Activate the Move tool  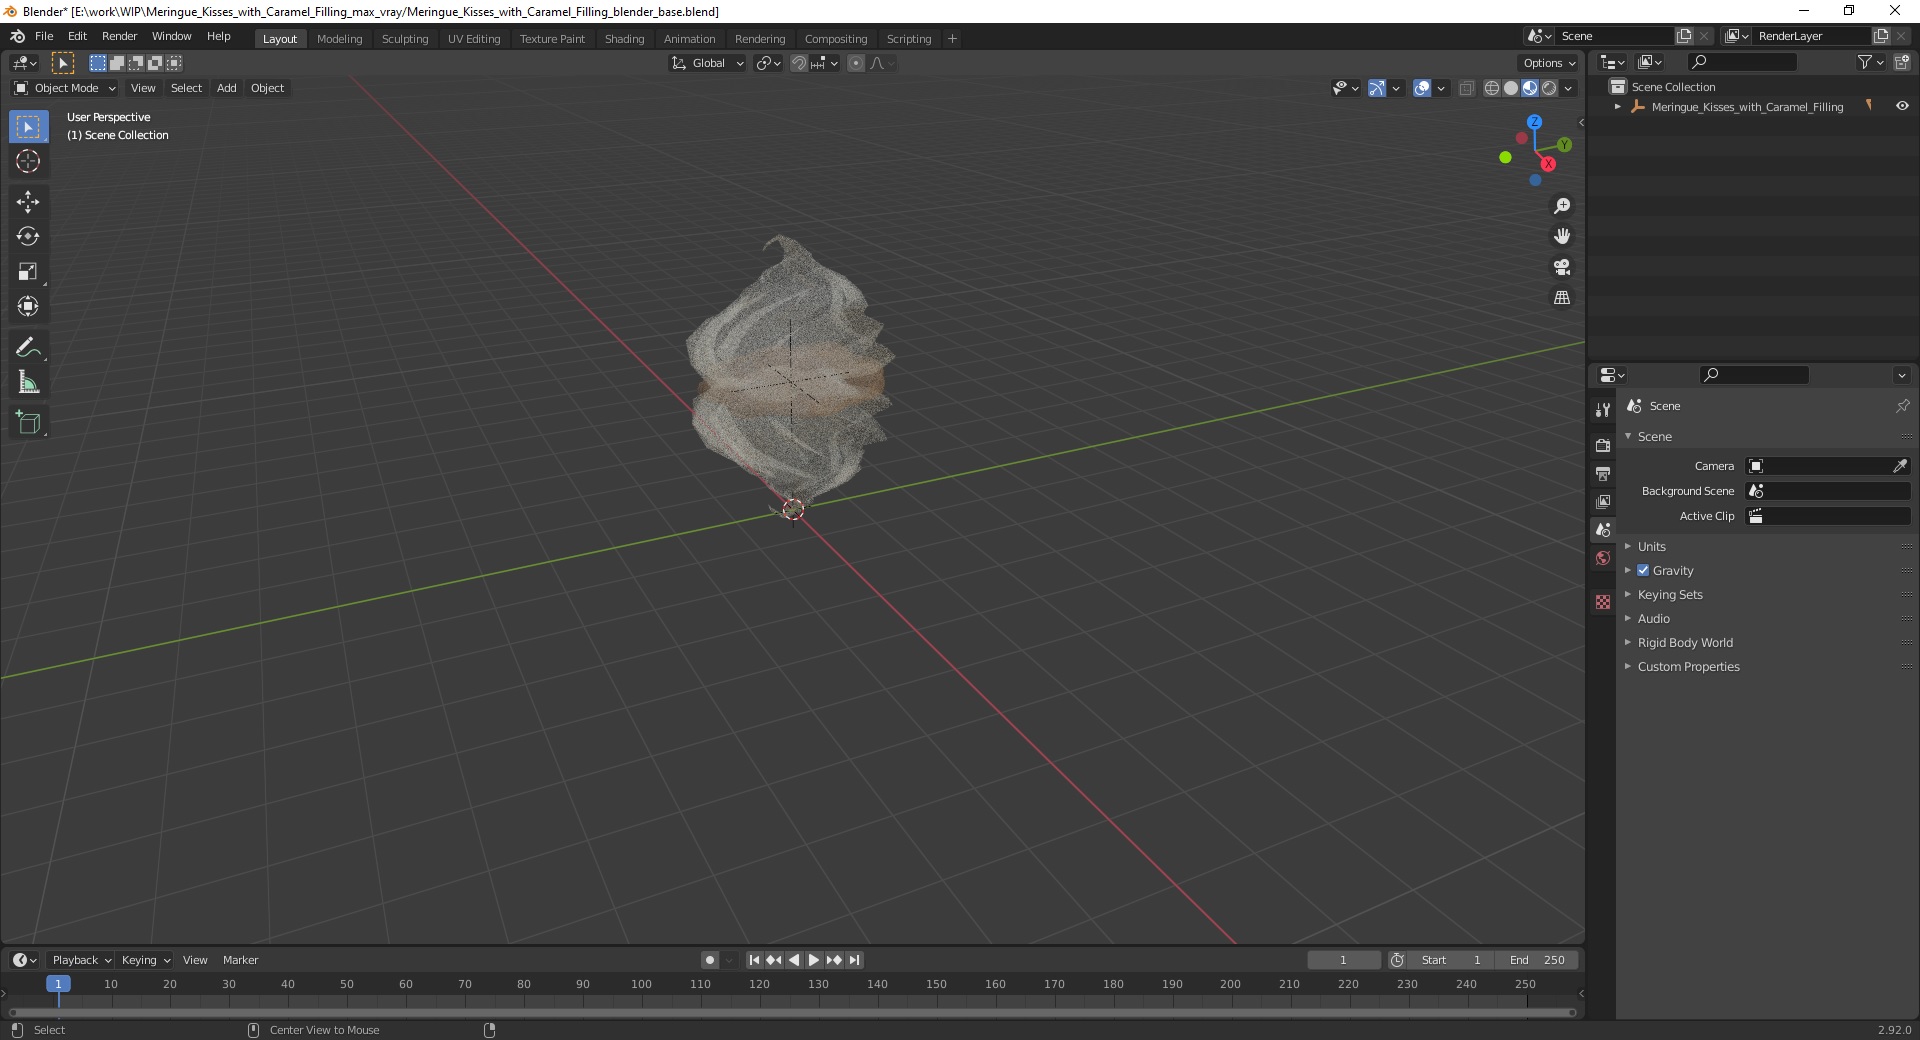(28, 202)
